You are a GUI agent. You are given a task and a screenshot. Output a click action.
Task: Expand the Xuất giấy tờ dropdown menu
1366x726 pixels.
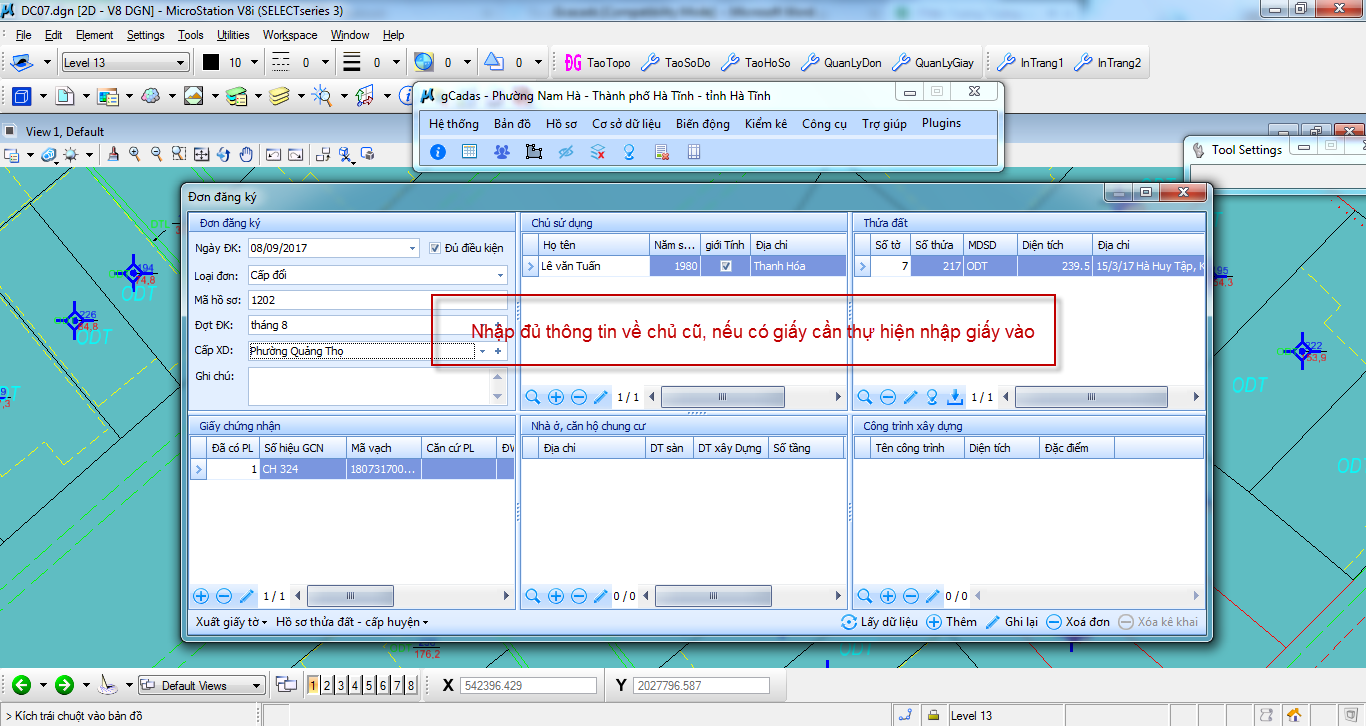point(232,622)
